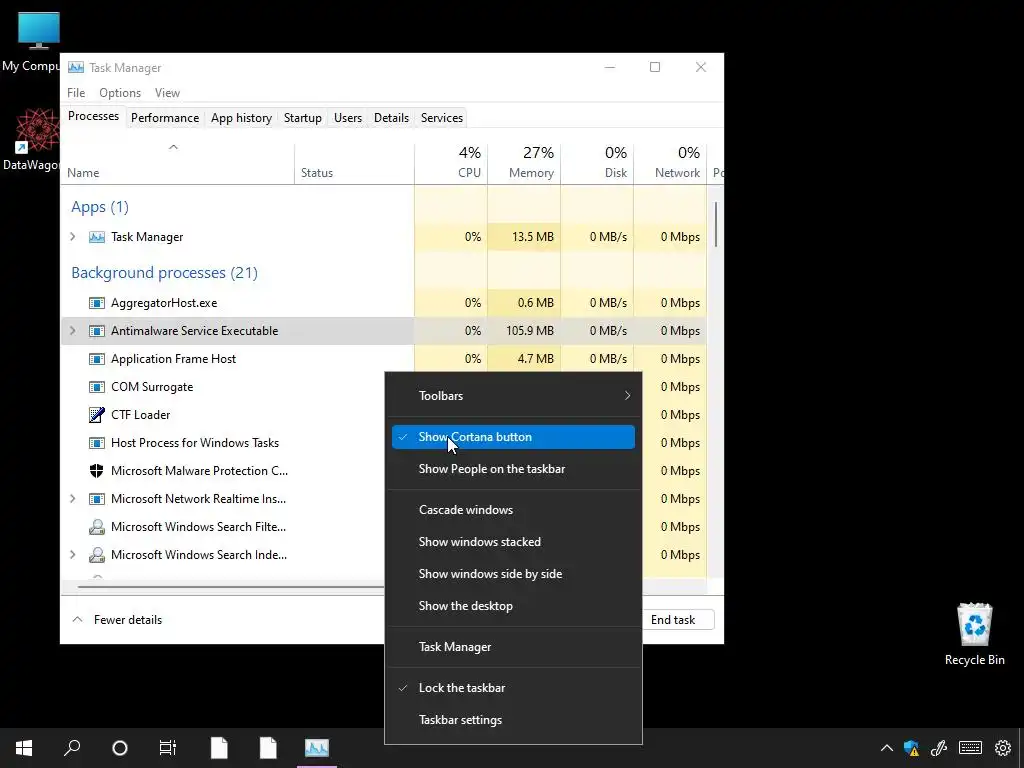This screenshot has width=1024, height=768.
Task: Open Task Manager from context menu
Action: coord(513,647)
